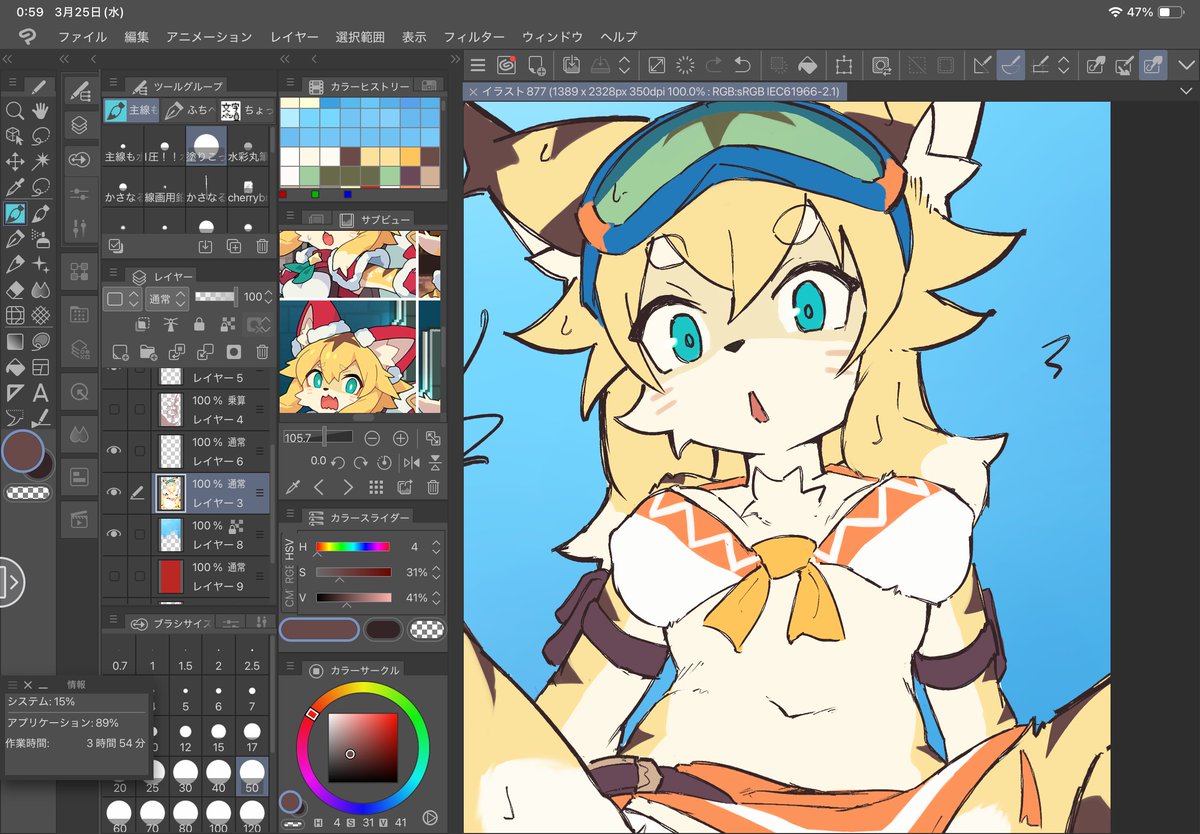Select the Eraser tool
This screenshot has width=1200, height=834.
pos(15,290)
